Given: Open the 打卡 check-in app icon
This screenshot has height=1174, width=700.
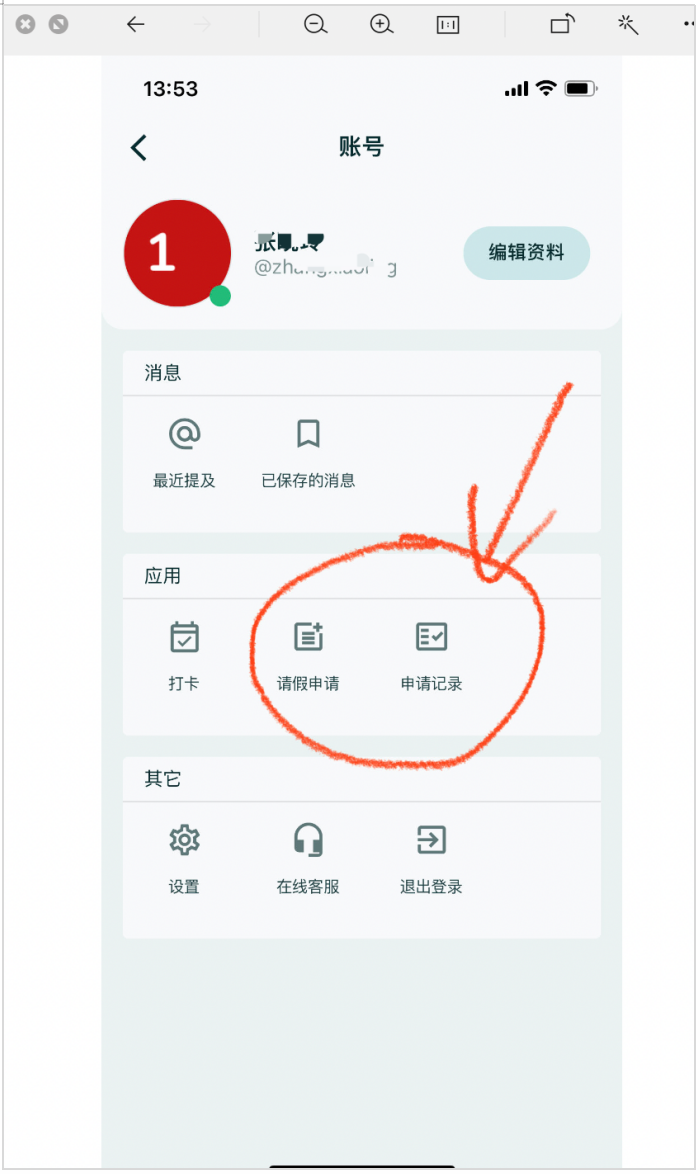Looking at the screenshot, I should pyautogui.click(x=184, y=638).
